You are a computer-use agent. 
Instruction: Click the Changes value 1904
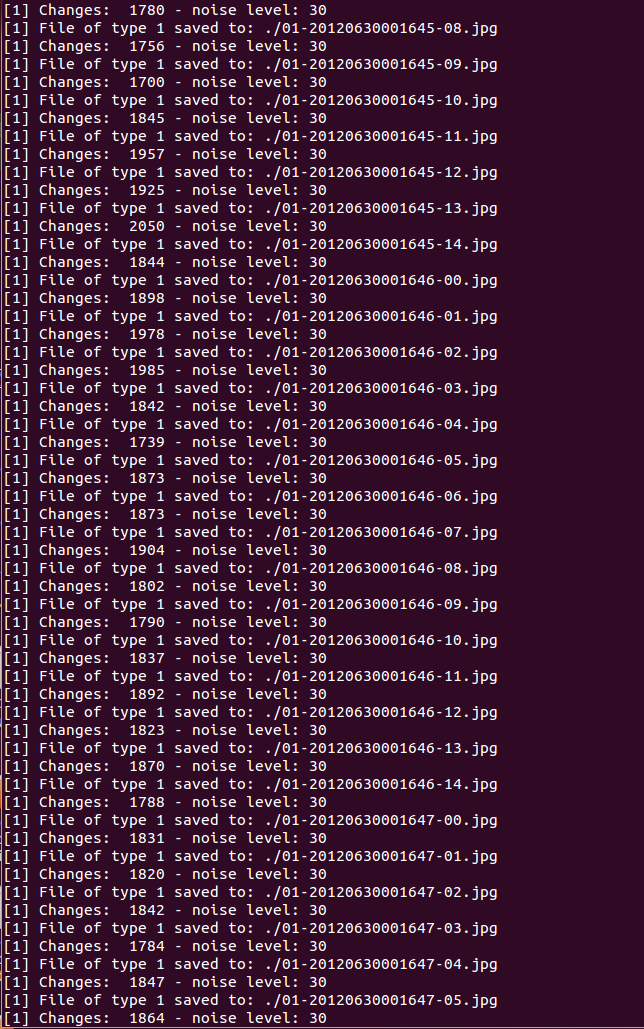point(147,550)
